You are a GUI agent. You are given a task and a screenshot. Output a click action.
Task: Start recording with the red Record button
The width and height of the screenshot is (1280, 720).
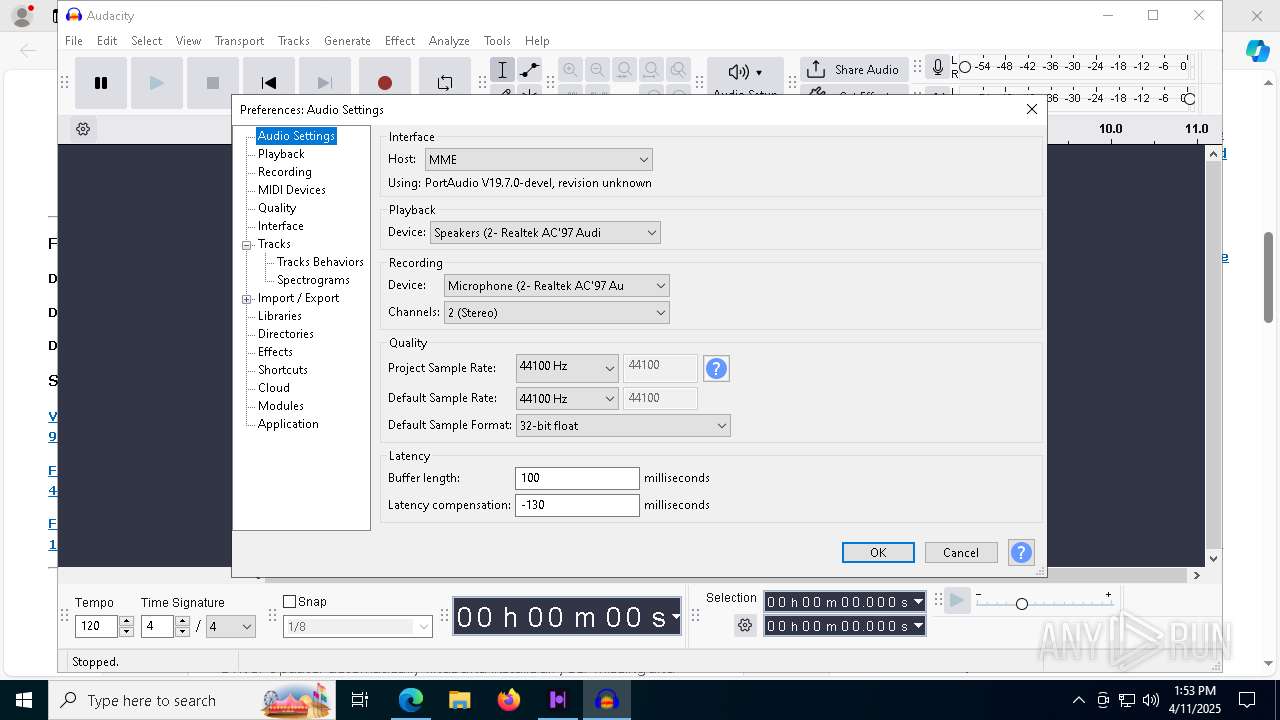click(x=385, y=83)
